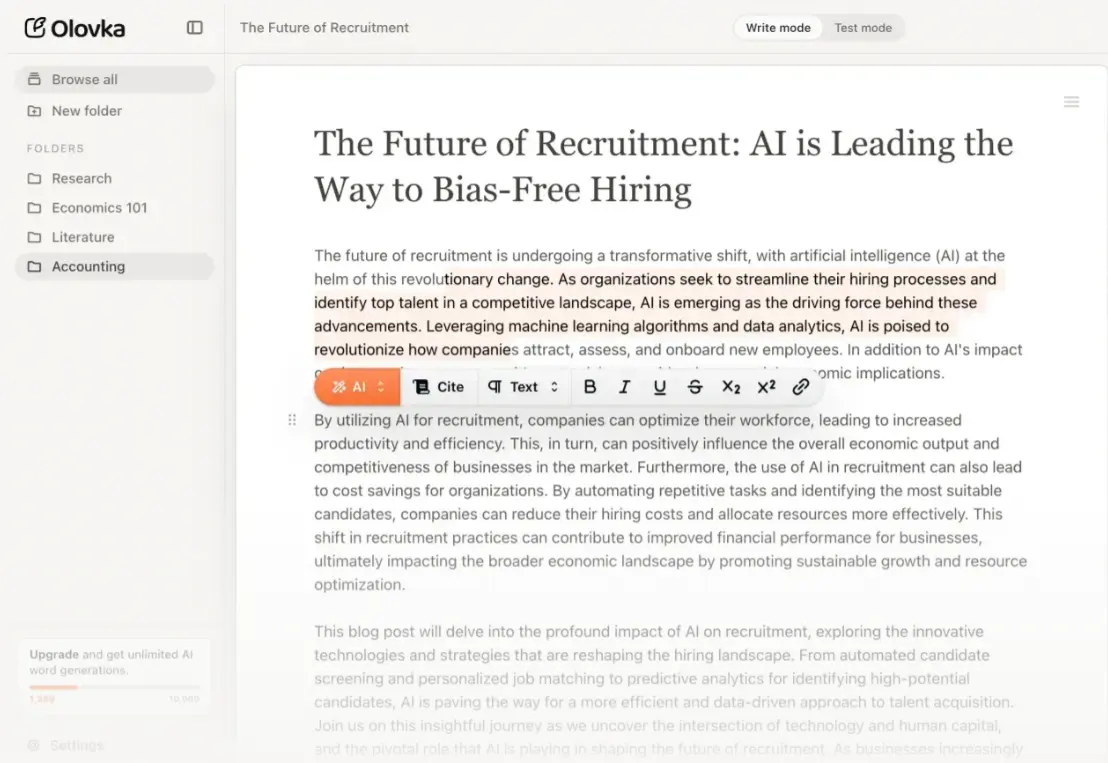Open the Text style dropdown
The width and height of the screenshot is (1108, 763).
tap(522, 386)
